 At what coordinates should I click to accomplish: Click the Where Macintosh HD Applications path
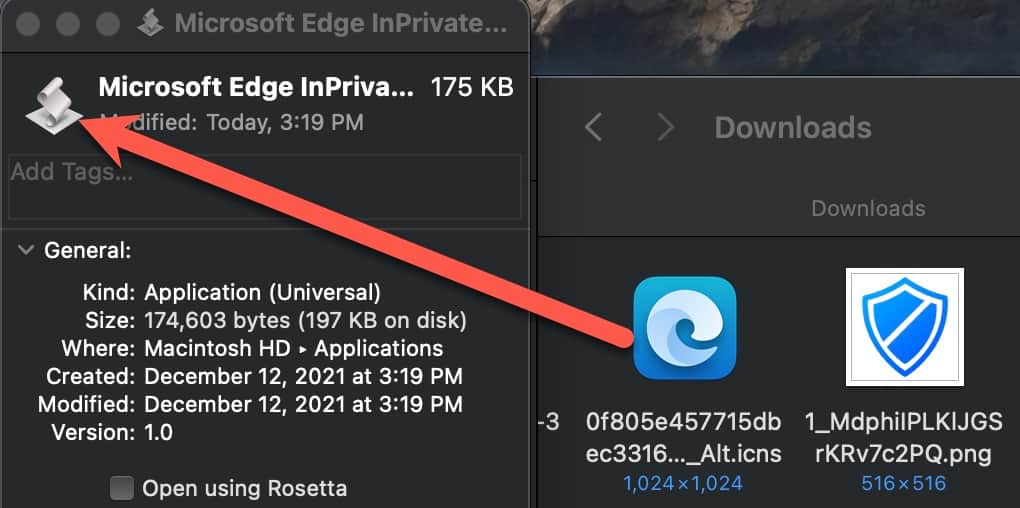click(x=293, y=348)
